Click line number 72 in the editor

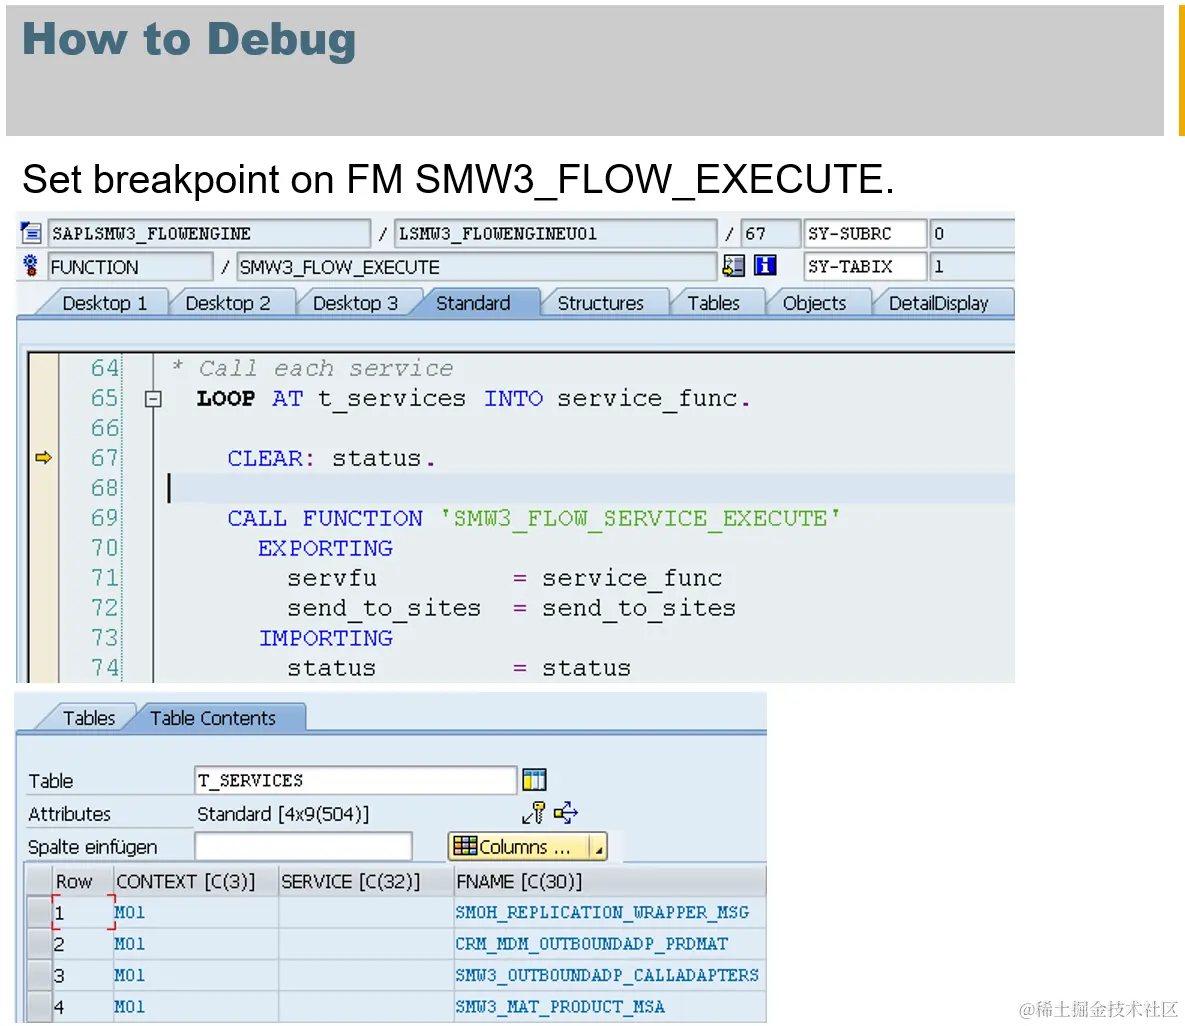click(x=104, y=608)
